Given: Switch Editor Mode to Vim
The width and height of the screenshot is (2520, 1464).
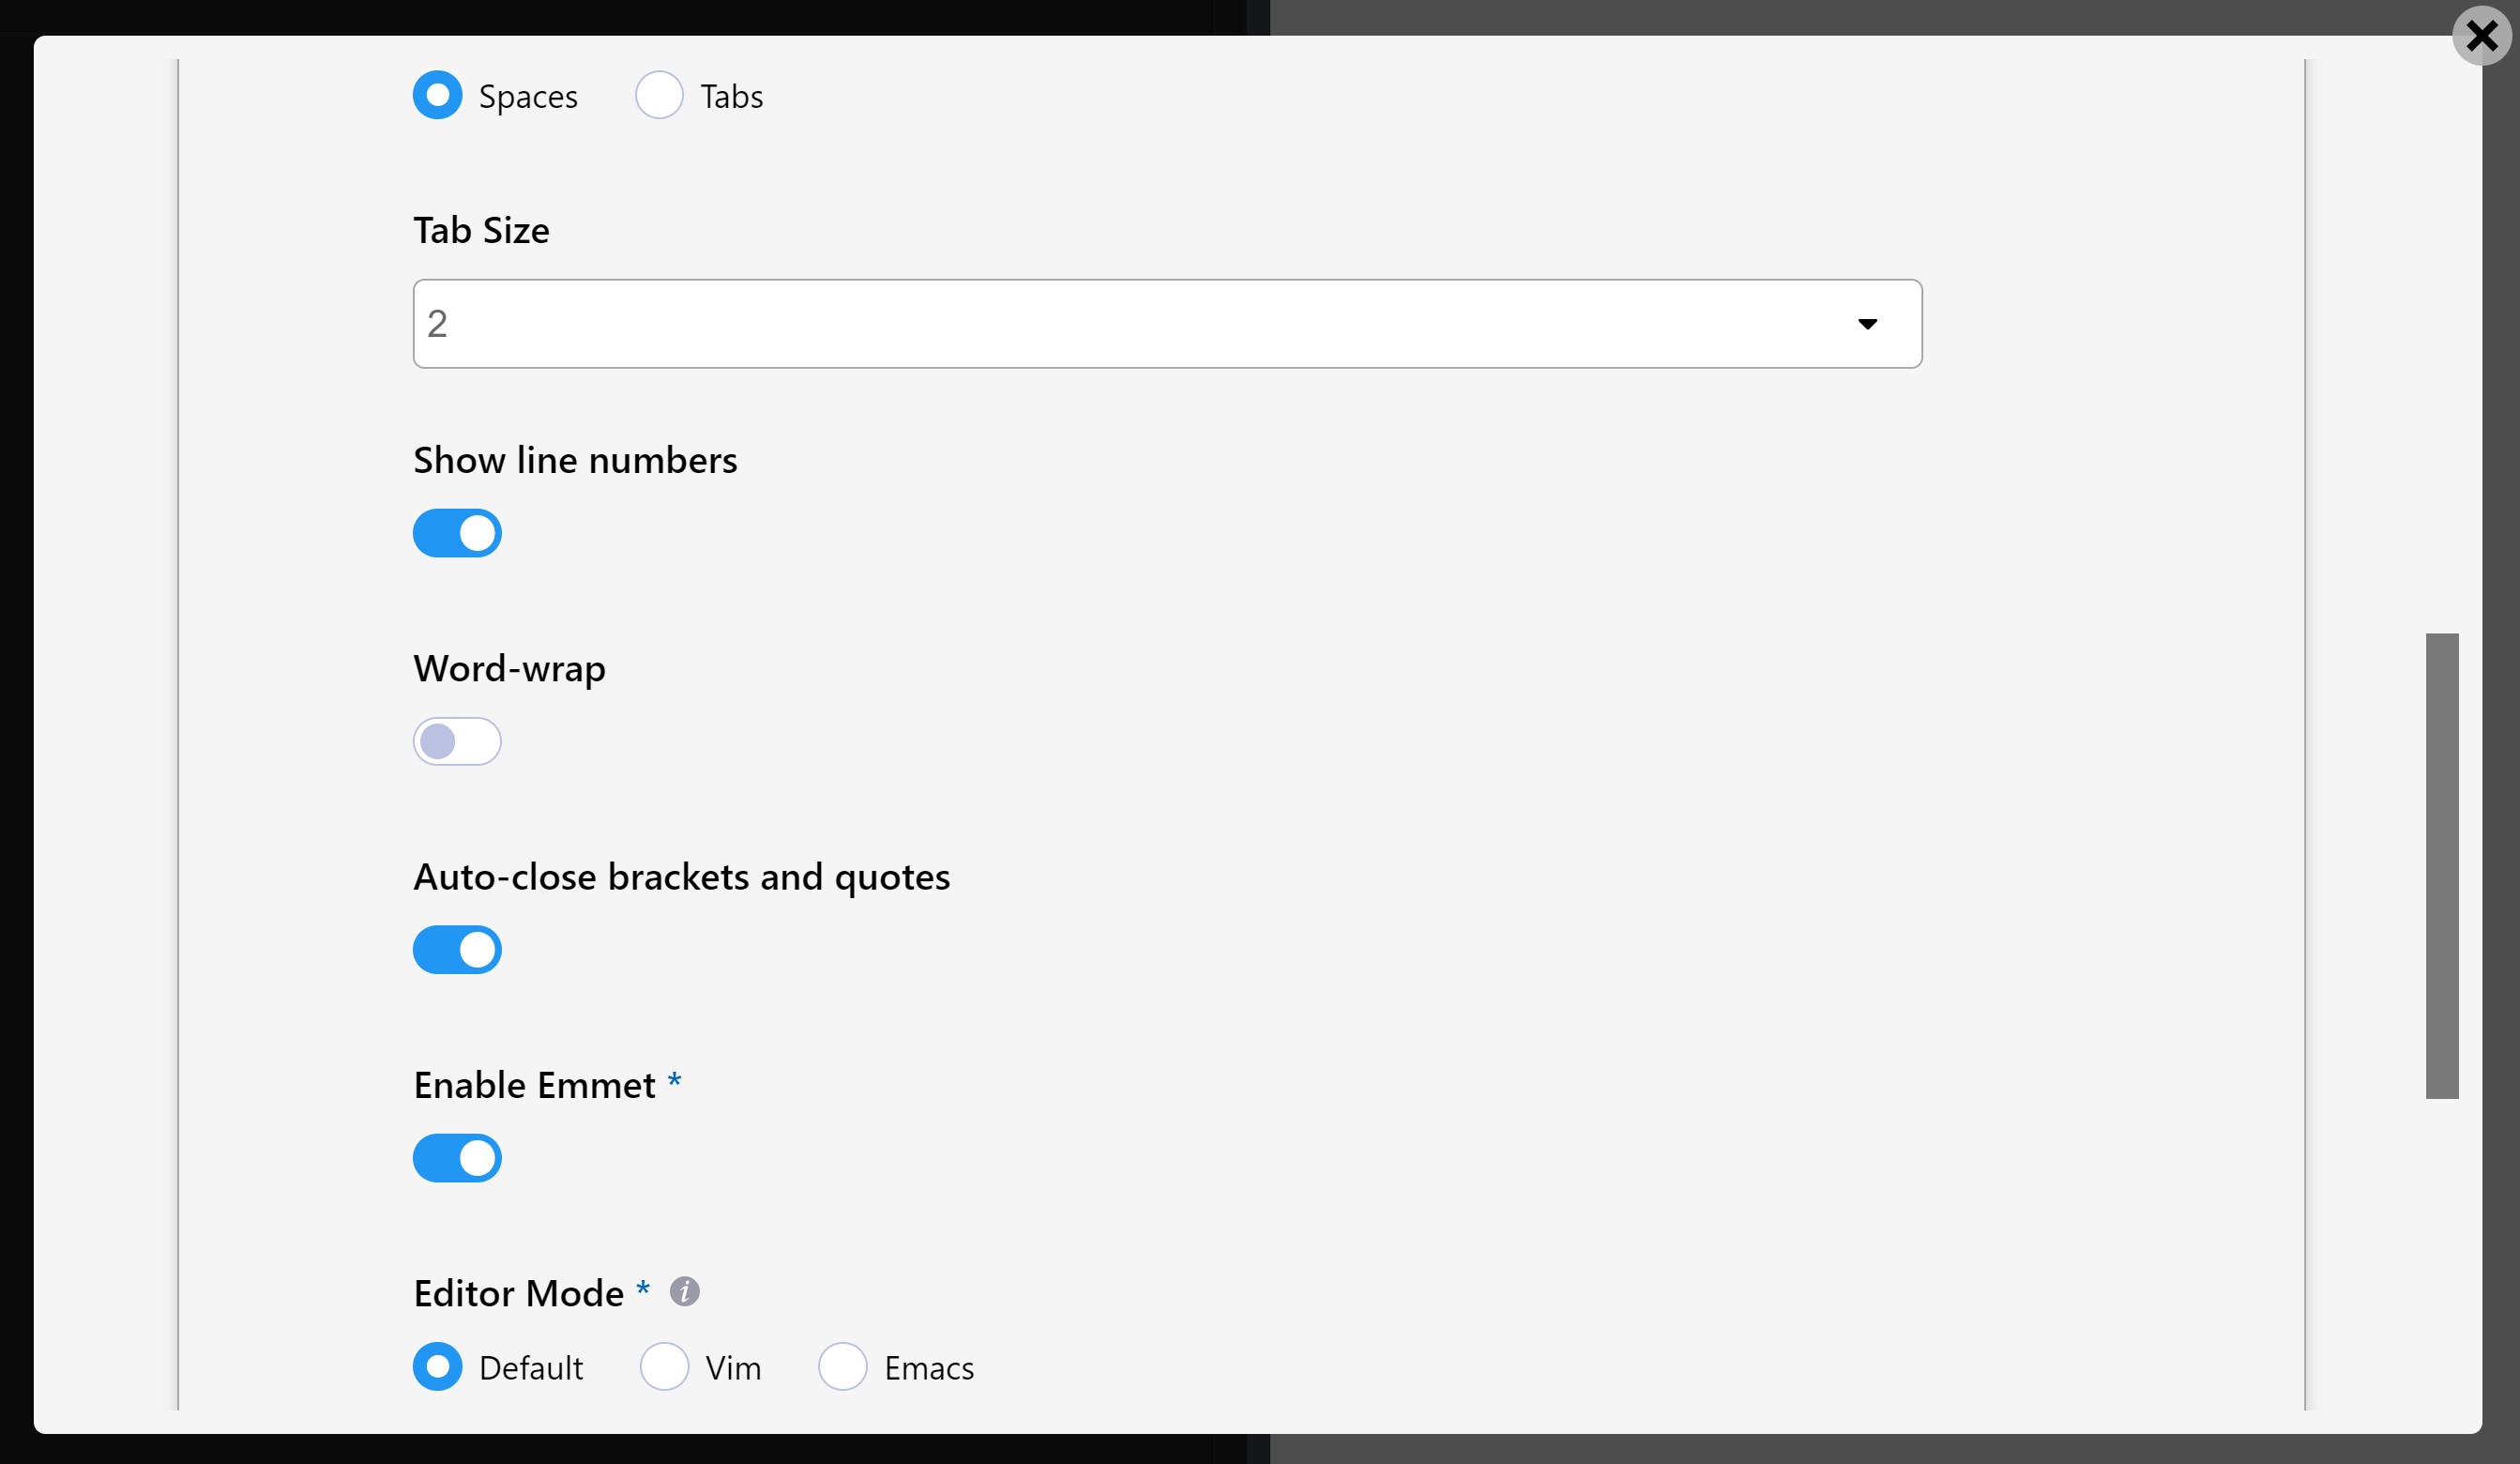Looking at the screenshot, I should click(664, 1367).
